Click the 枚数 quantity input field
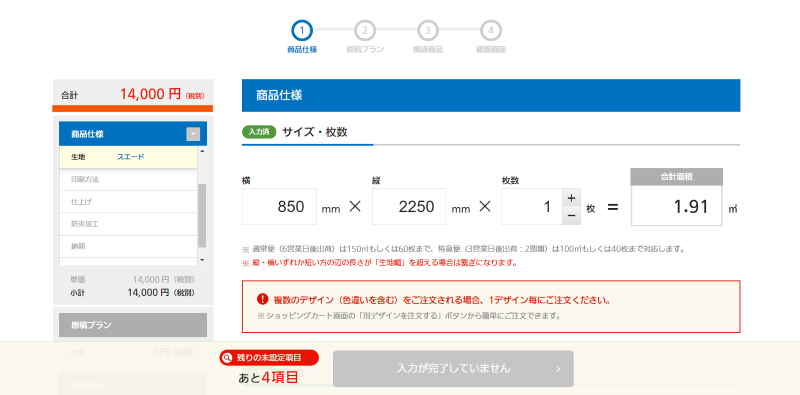The image size is (800, 395). coord(532,206)
